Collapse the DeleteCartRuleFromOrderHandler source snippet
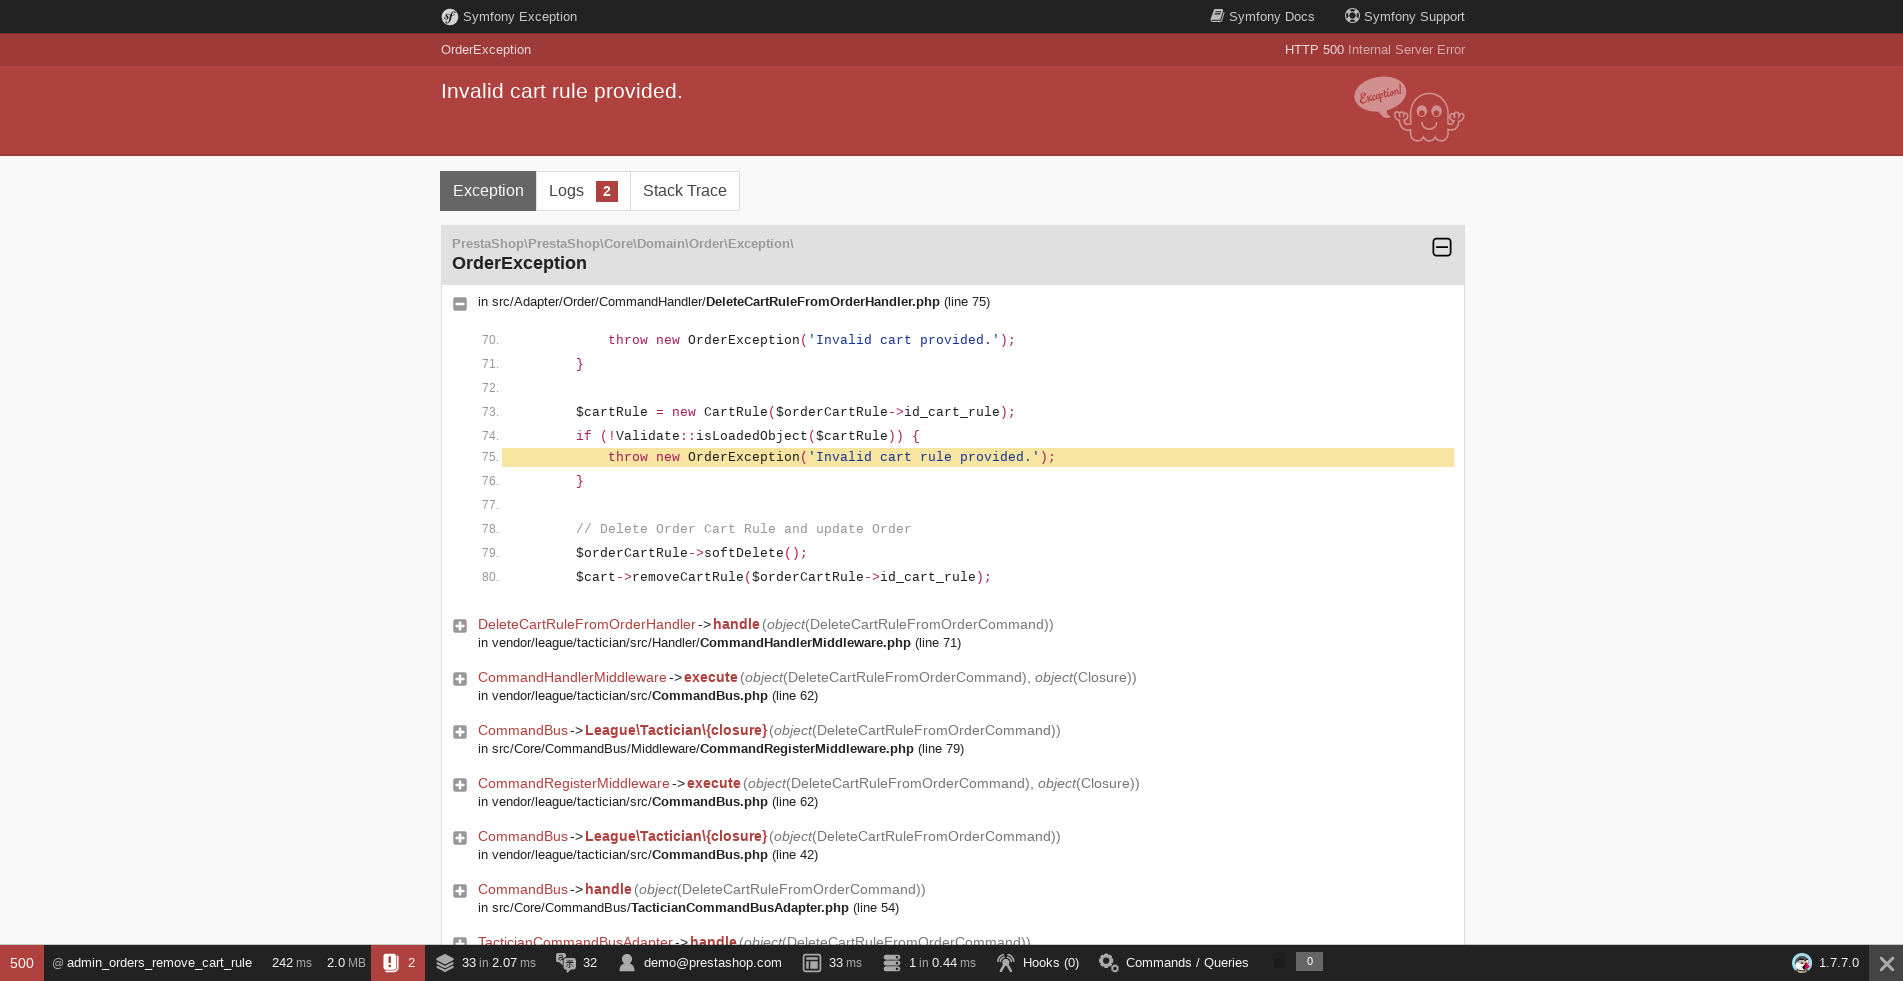Image resolution: width=1903 pixels, height=981 pixels. tap(459, 303)
